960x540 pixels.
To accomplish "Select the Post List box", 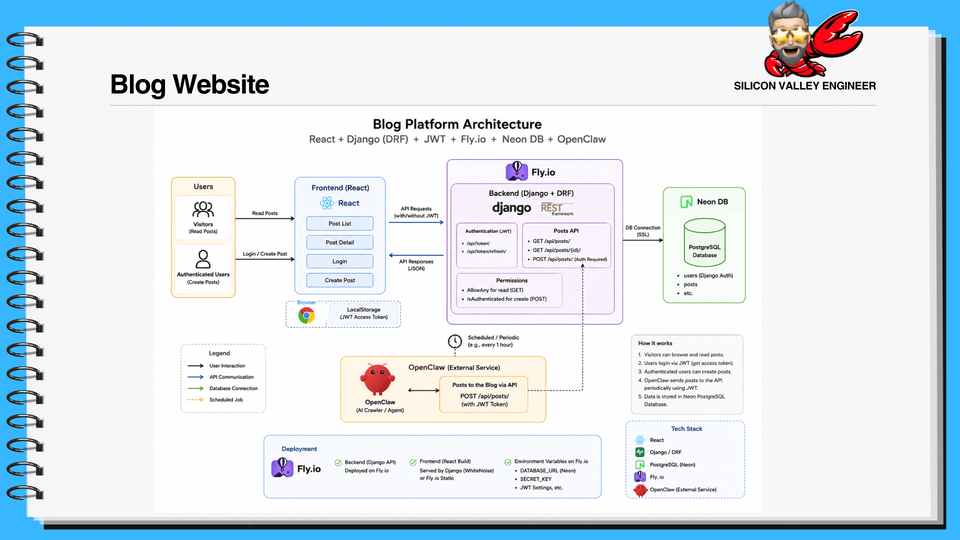I will pos(340,223).
